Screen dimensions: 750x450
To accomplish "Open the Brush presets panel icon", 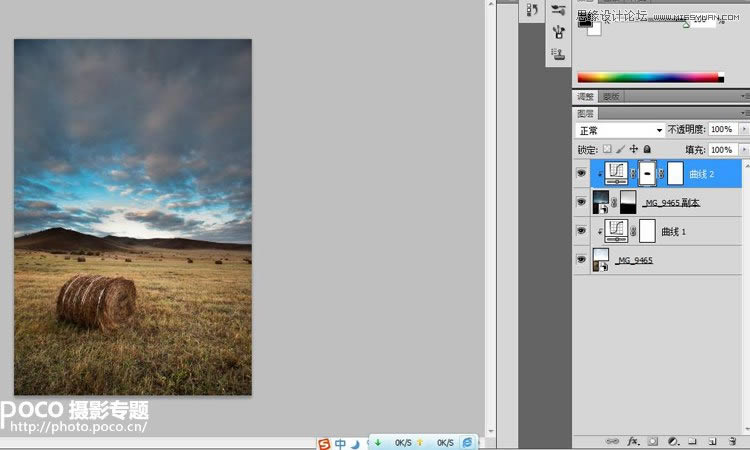I will coord(558,10).
